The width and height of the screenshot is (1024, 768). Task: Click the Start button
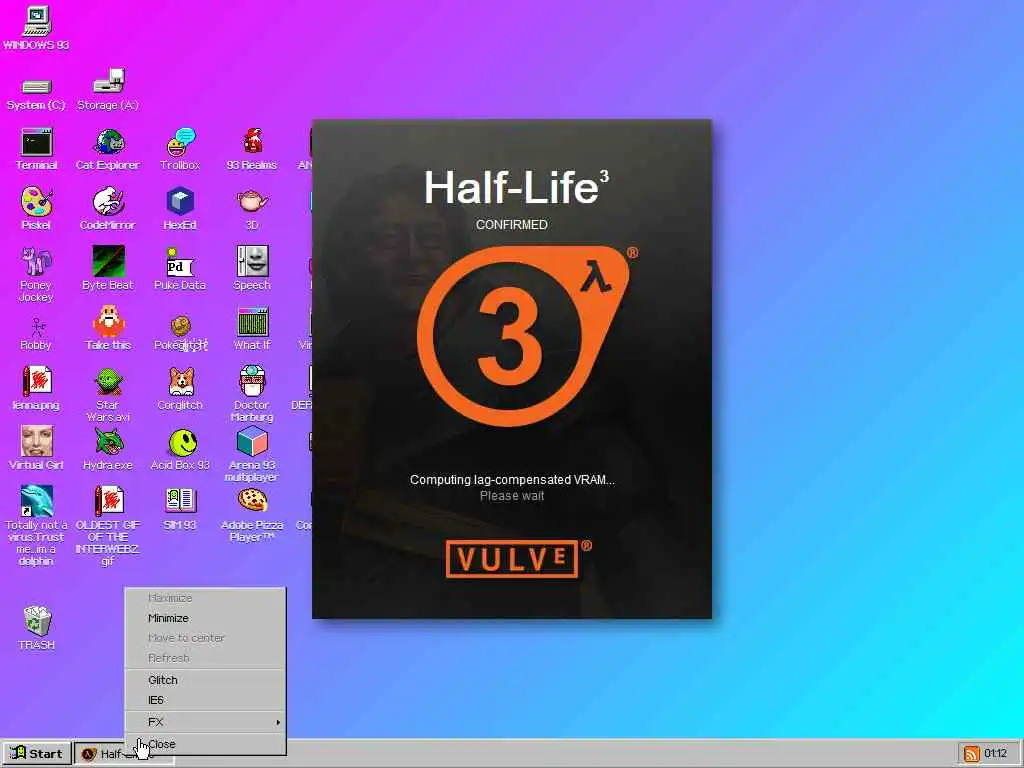[37, 754]
